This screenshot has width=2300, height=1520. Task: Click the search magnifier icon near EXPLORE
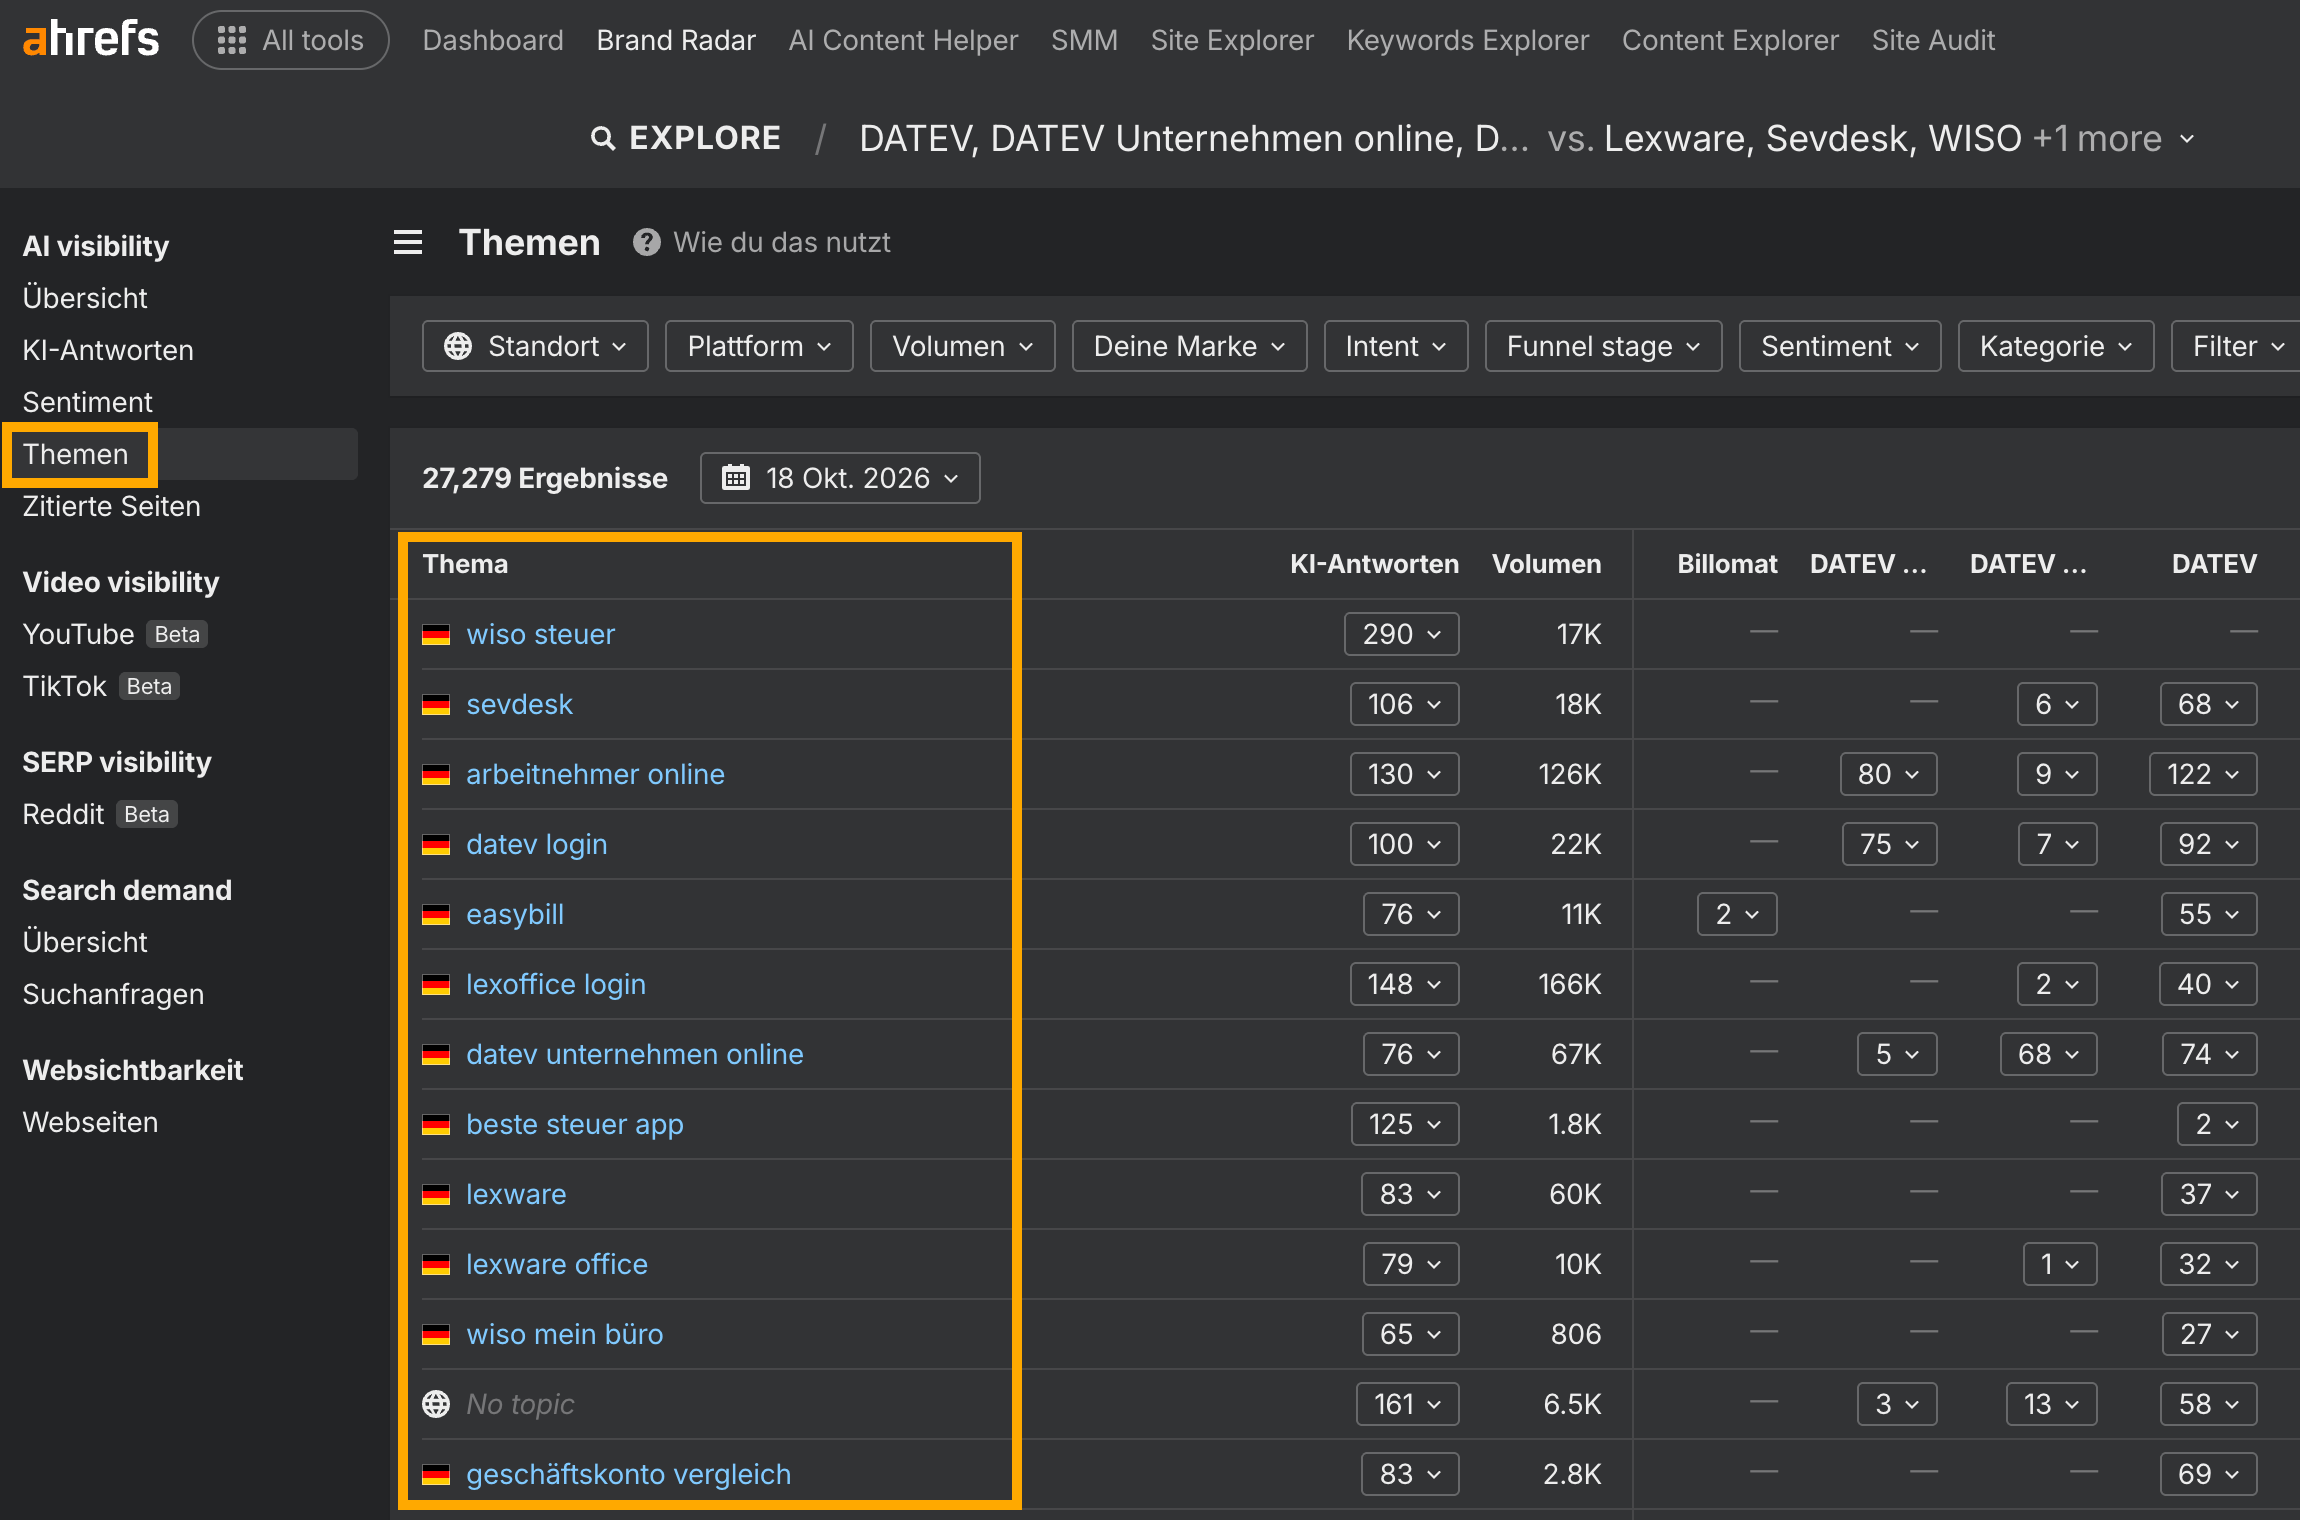click(603, 138)
